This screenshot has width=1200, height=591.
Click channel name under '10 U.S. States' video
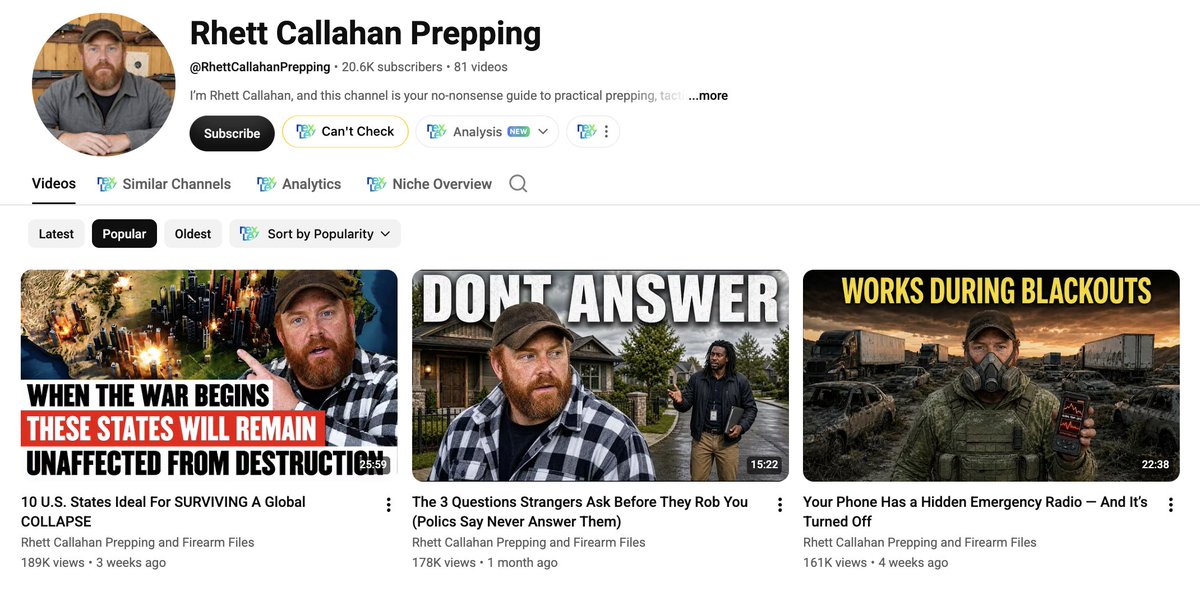click(138, 542)
